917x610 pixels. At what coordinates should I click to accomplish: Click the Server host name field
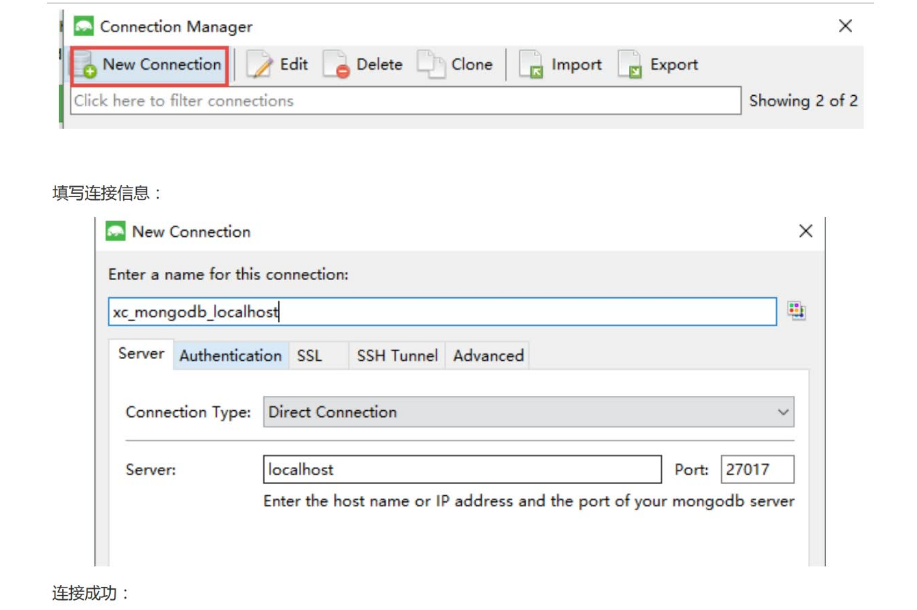462,470
